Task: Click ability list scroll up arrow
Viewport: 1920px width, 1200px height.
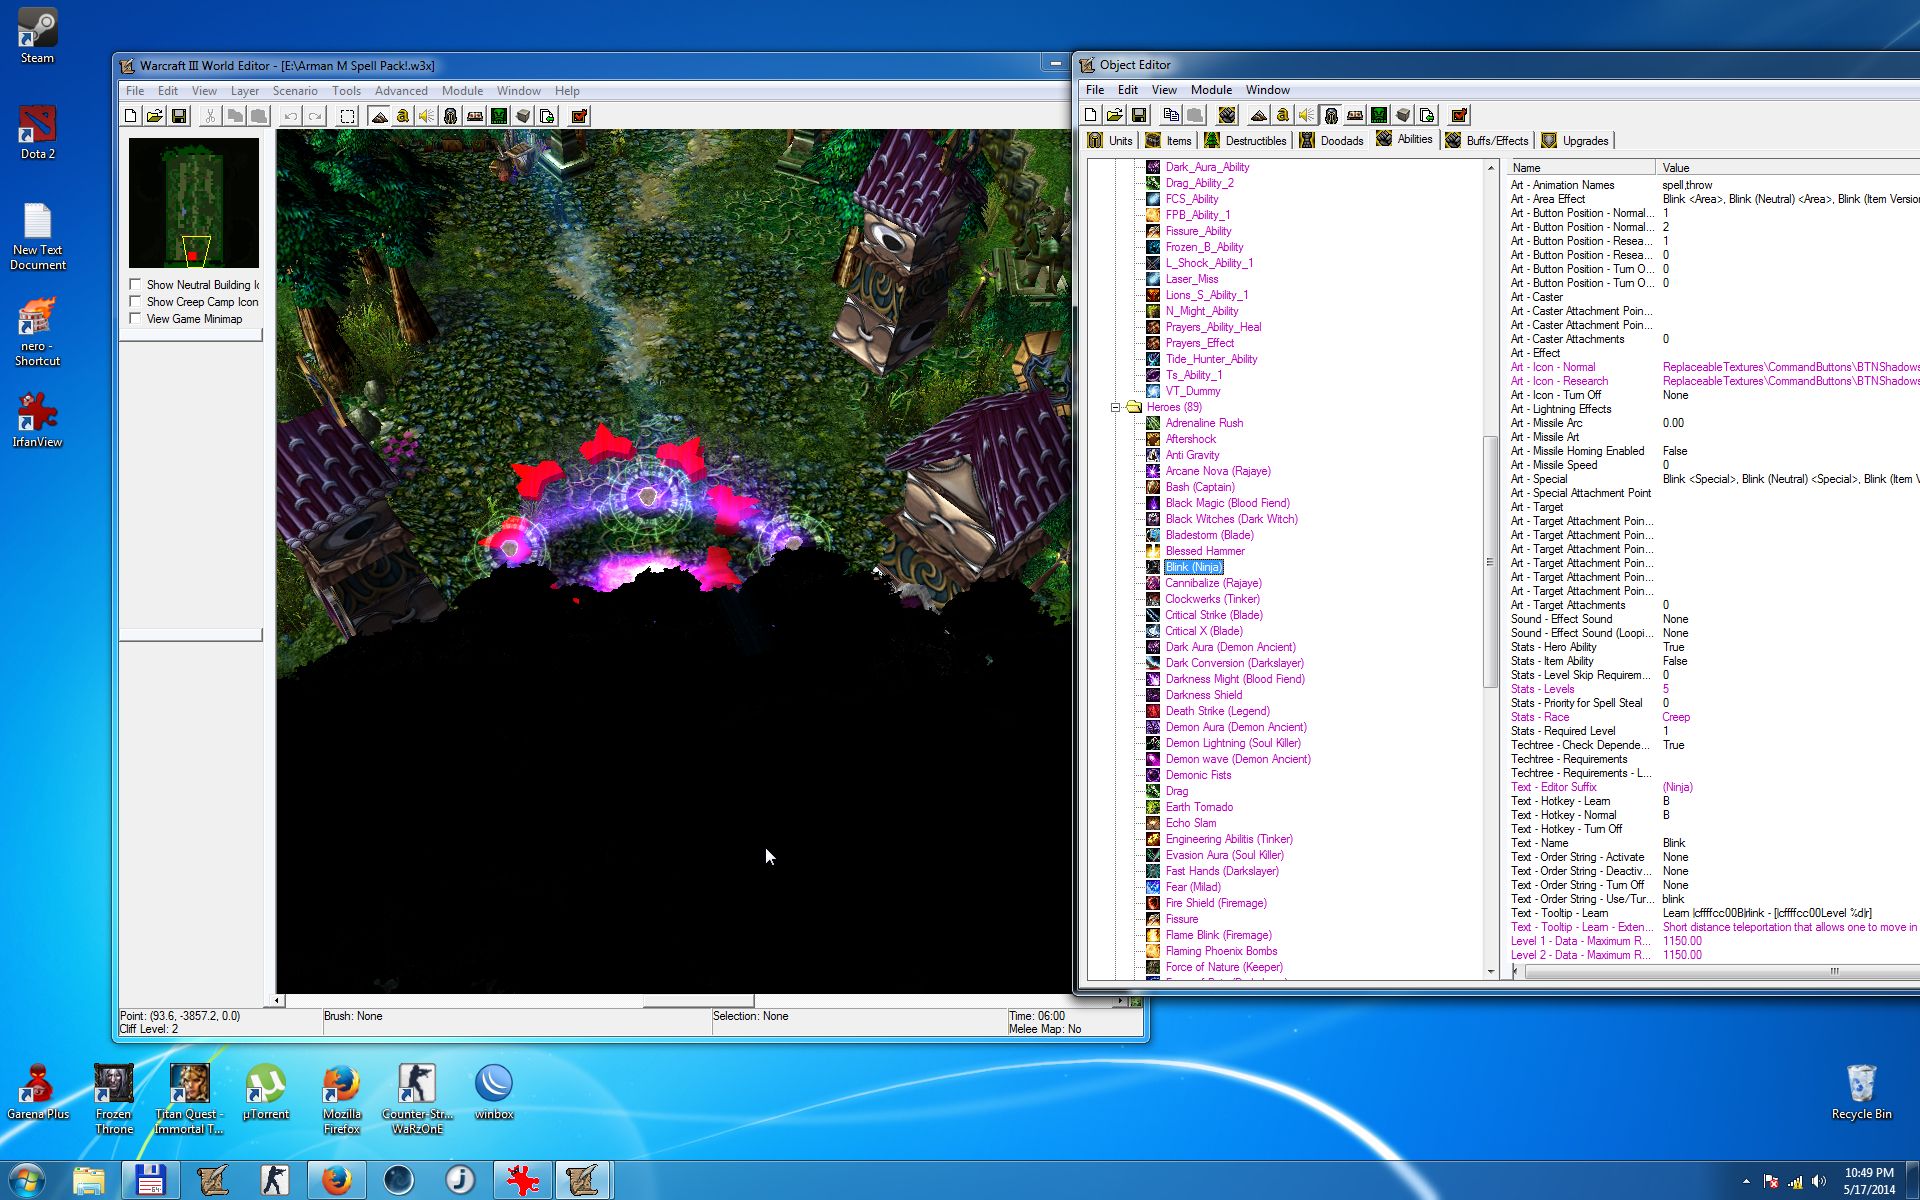Action: coord(1491,168)
